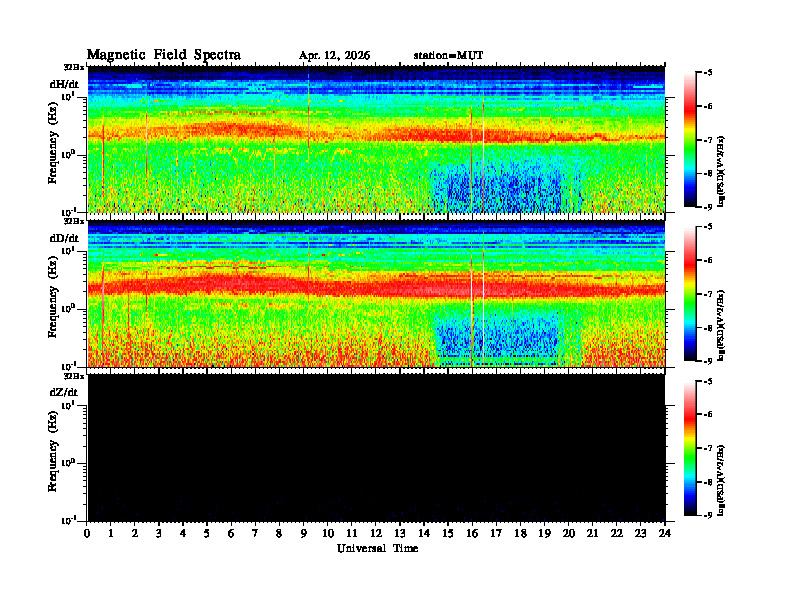Click the log(PSD) unit label beside dZ/dt color bar

(722, 480)
